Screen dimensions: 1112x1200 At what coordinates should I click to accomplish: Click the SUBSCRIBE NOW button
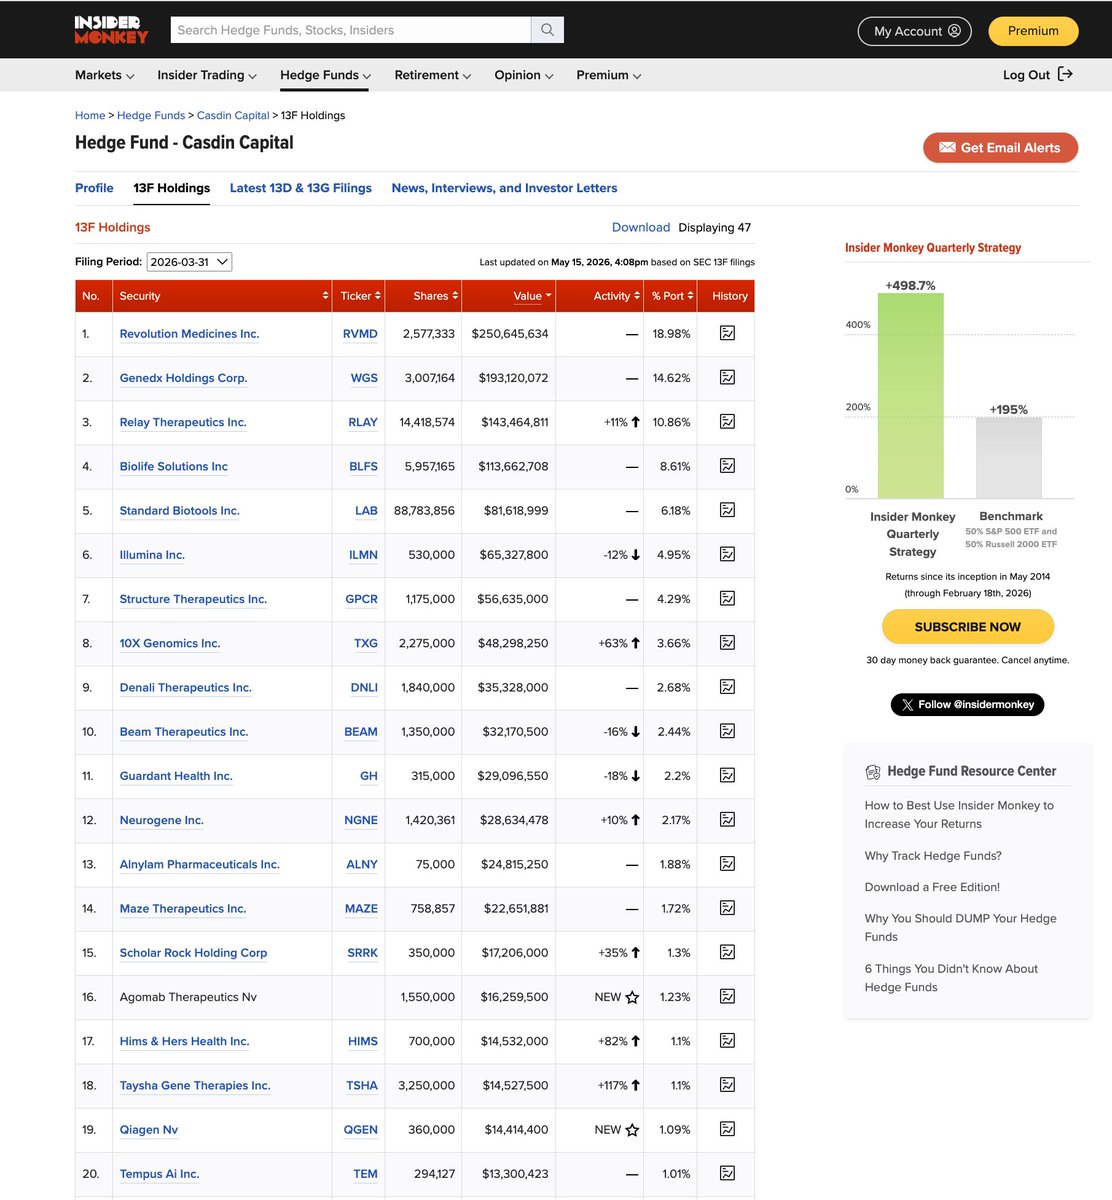tap(968, 627)
